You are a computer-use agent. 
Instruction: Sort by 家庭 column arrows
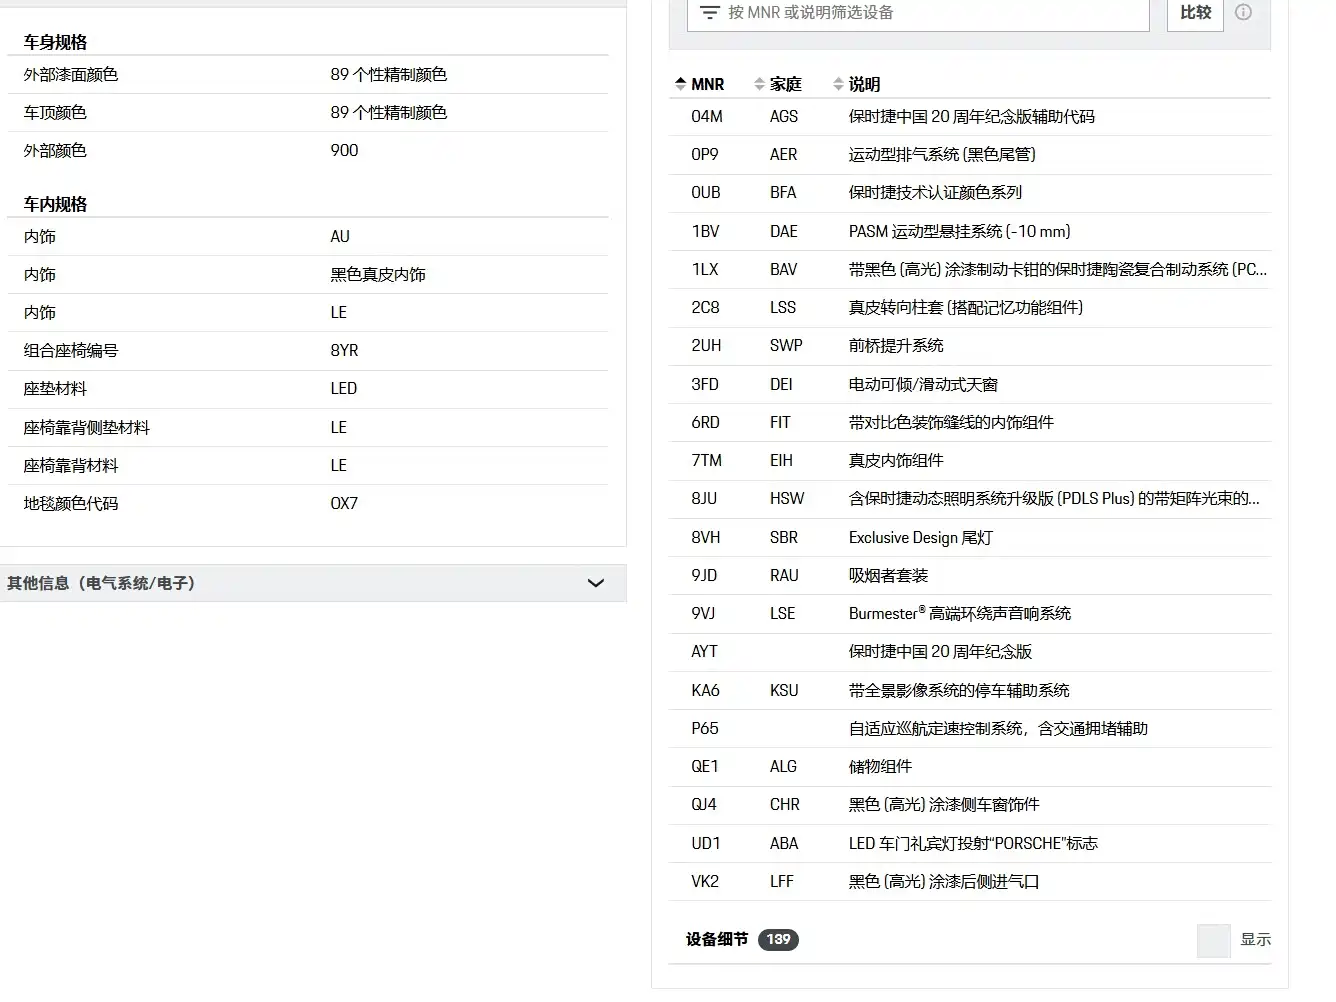pos(759,84)
